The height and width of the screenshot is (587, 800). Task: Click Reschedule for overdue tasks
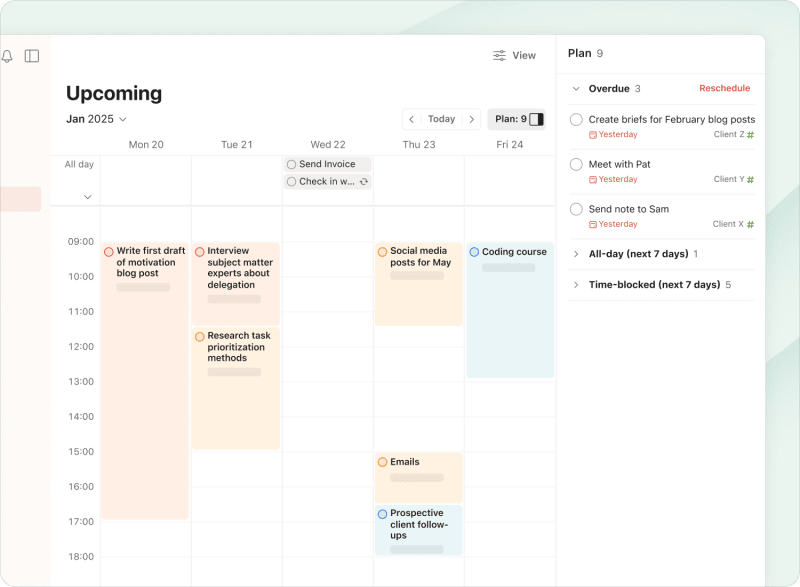click(724, 88)
